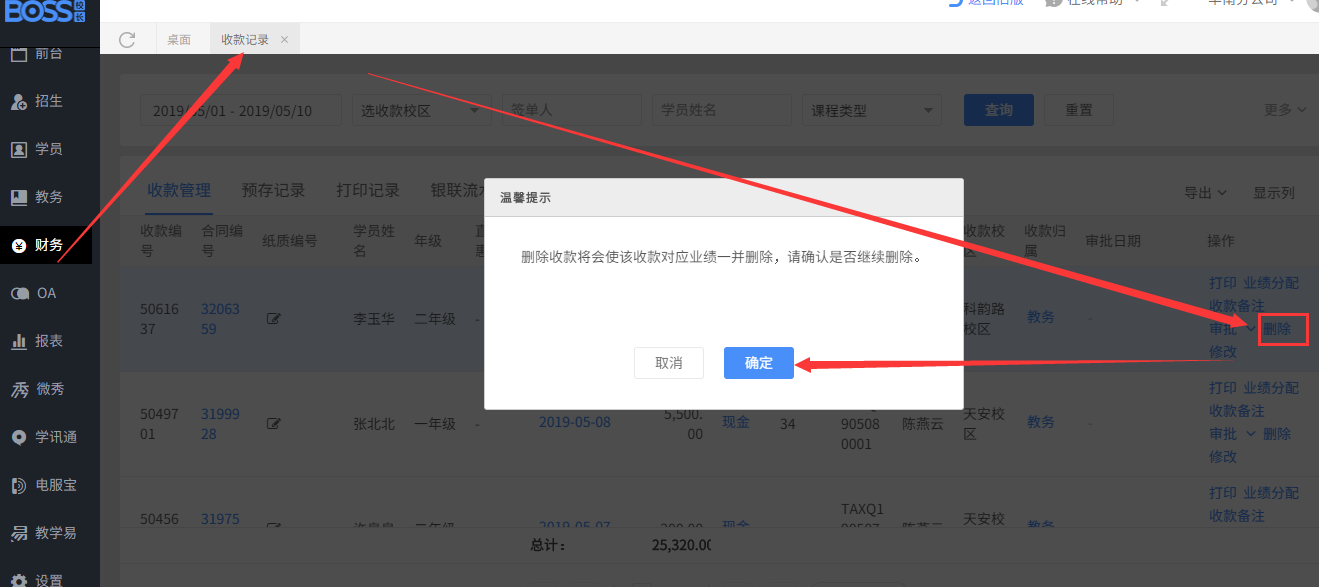Open 审批 dropdown in 李玉华 row

pyautogui.click(x=1232, y=329)
